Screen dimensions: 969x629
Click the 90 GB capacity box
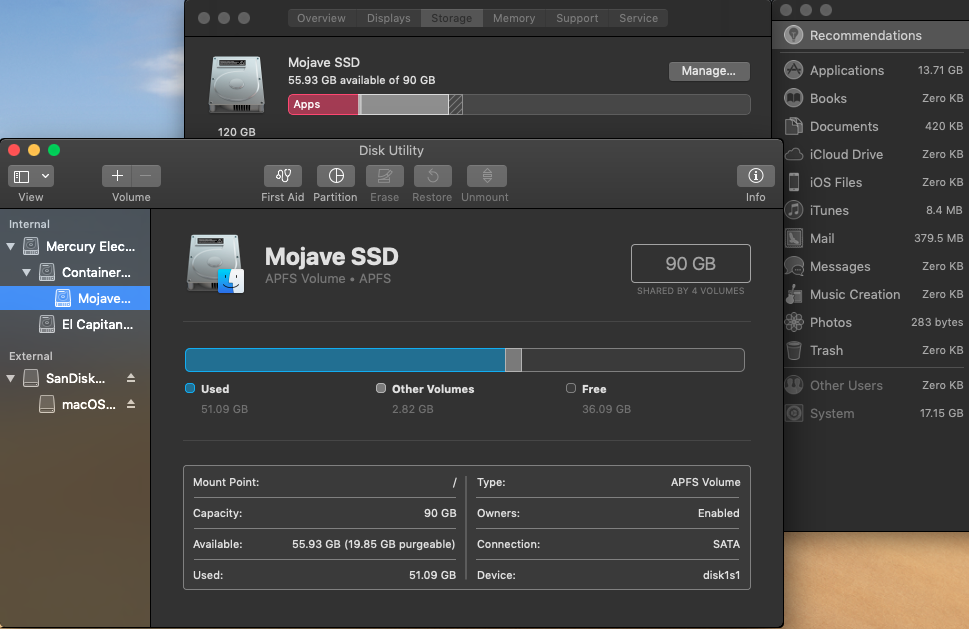[690, 264]
